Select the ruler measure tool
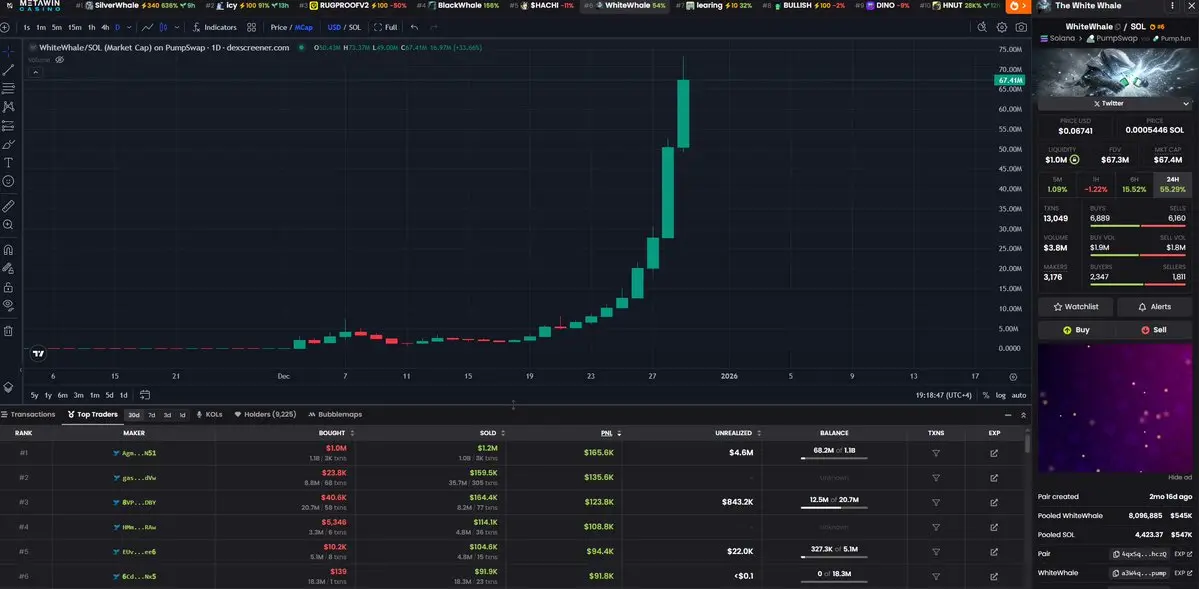 [x=8, y=206]
